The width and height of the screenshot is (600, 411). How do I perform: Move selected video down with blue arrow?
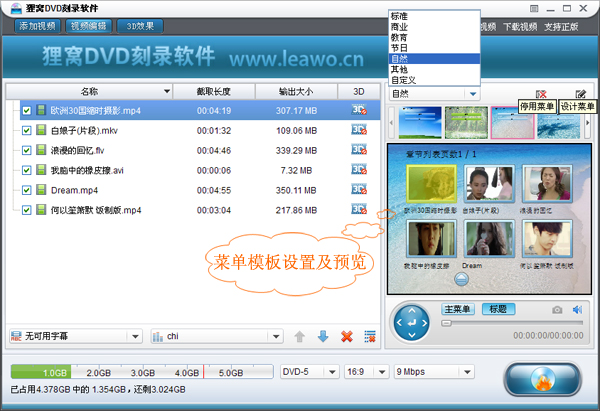323,336
